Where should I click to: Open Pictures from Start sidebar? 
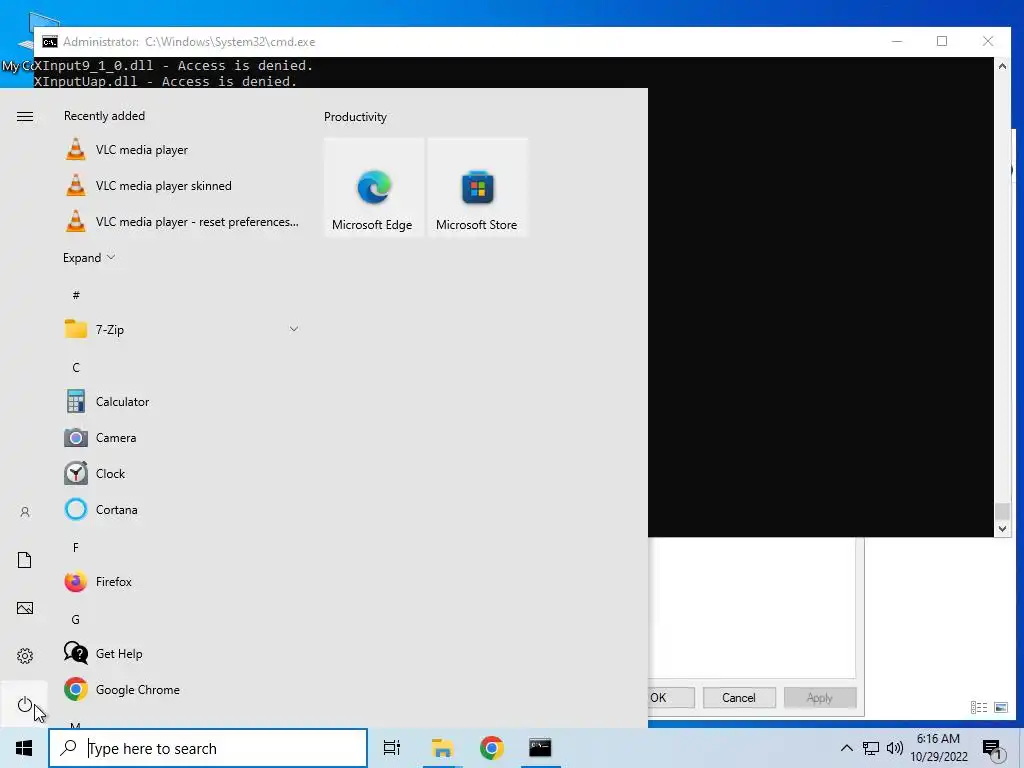click(24, 608)
